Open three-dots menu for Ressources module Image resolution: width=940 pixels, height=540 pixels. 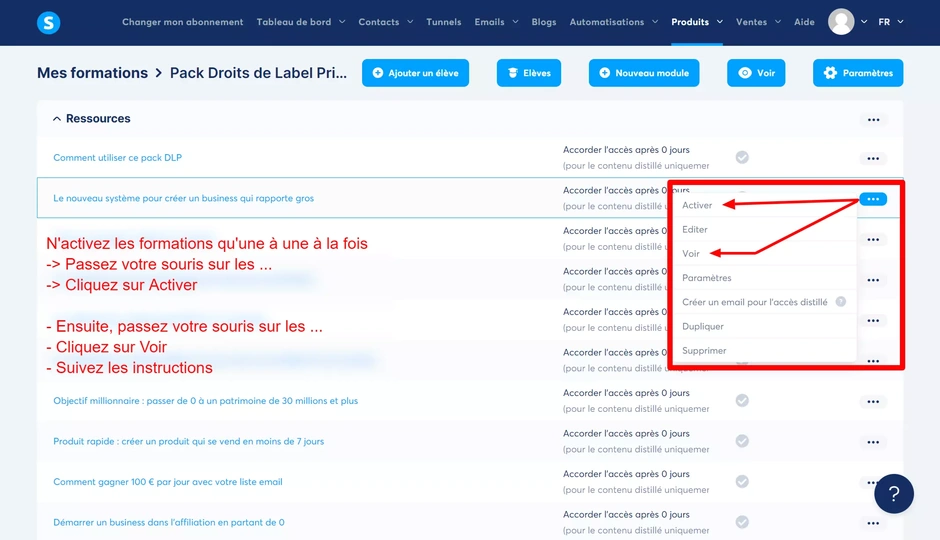click(x=873, y=120)
